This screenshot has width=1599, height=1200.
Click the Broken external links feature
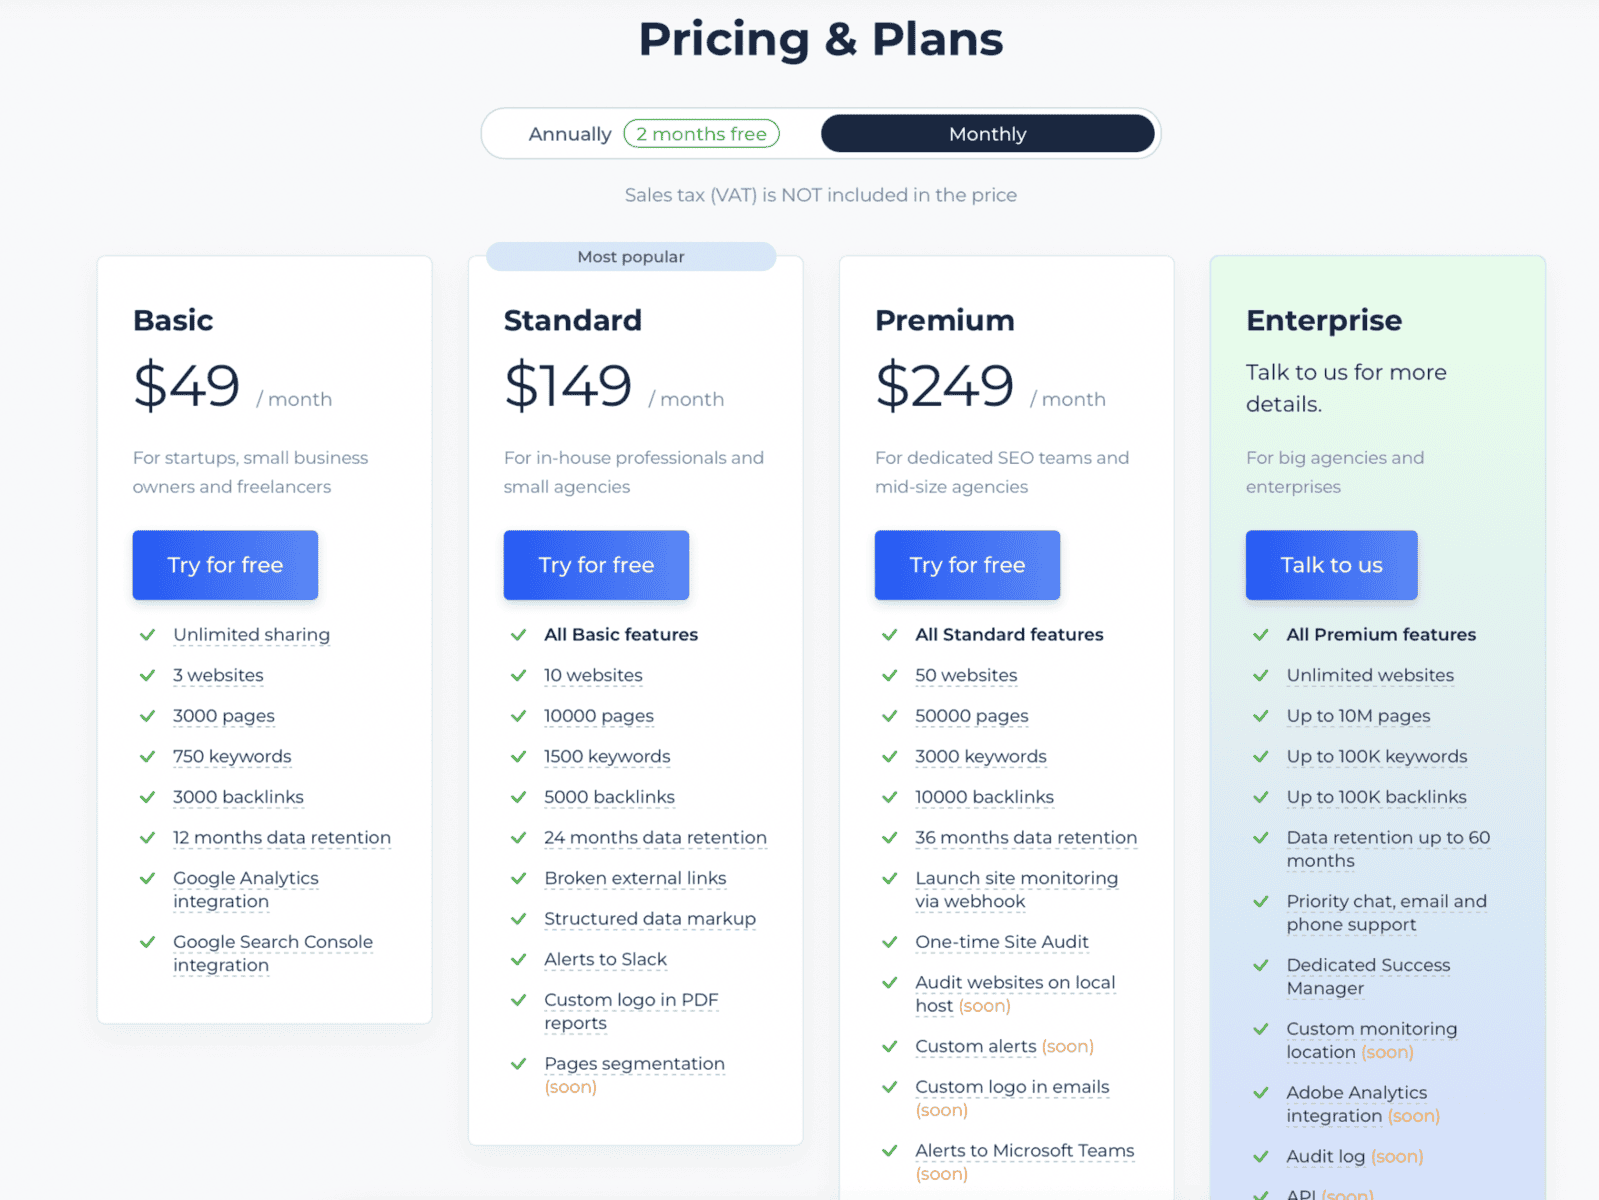click(x=635, y=878)
